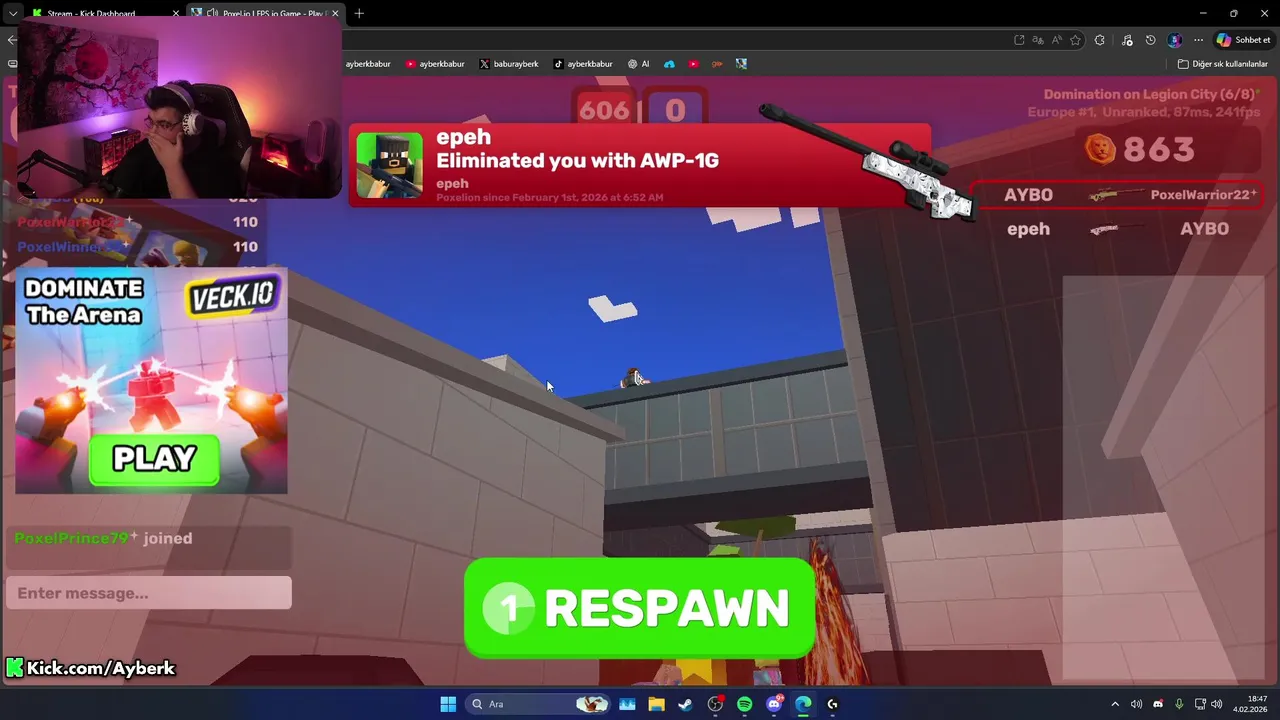Open the VECK.IO logo in the ad

(231, 296)
